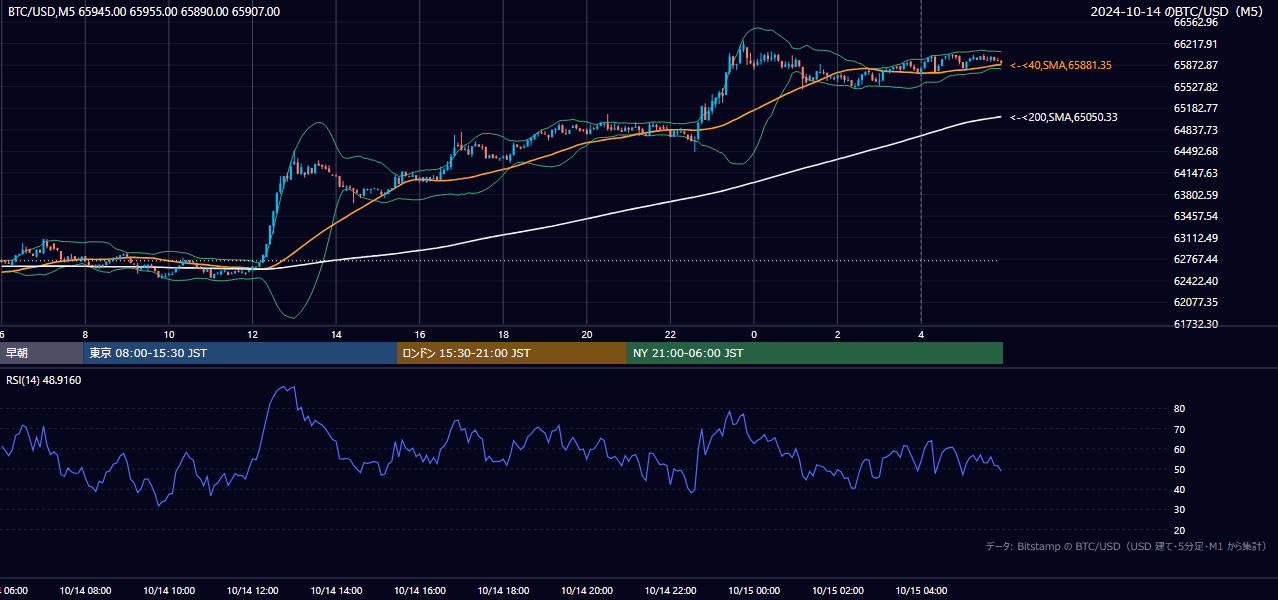This screenshot has width=1278, height=600.
Task: Click price axis value 62422.40
Action: click(1195, 281)
